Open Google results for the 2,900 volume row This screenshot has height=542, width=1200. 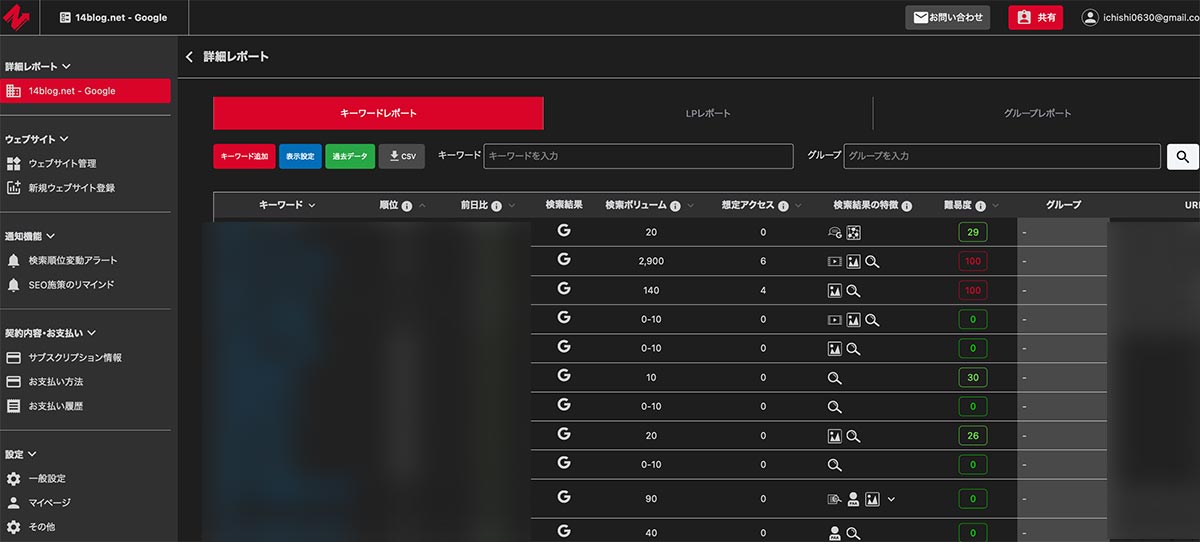(x=564, y=260)
